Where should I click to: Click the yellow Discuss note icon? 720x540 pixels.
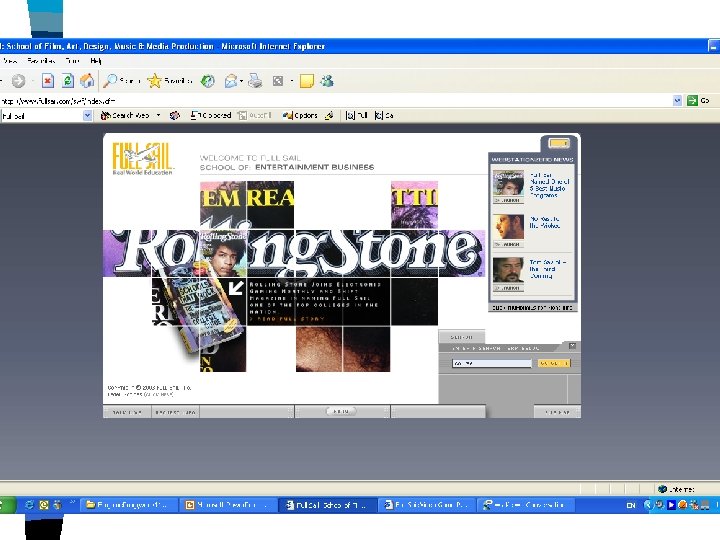tap(306, 81)
